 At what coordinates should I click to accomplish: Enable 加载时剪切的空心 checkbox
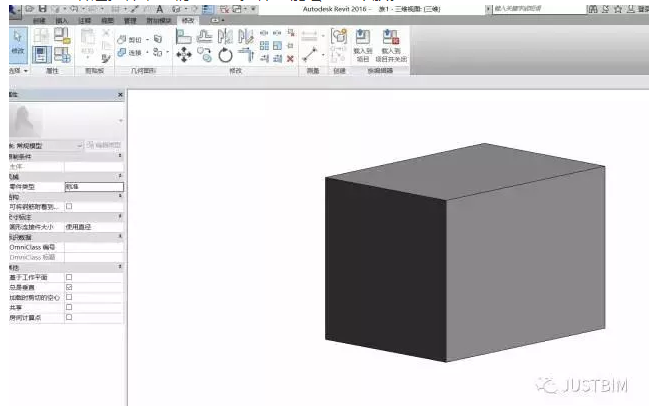click(x=69, y=297)
